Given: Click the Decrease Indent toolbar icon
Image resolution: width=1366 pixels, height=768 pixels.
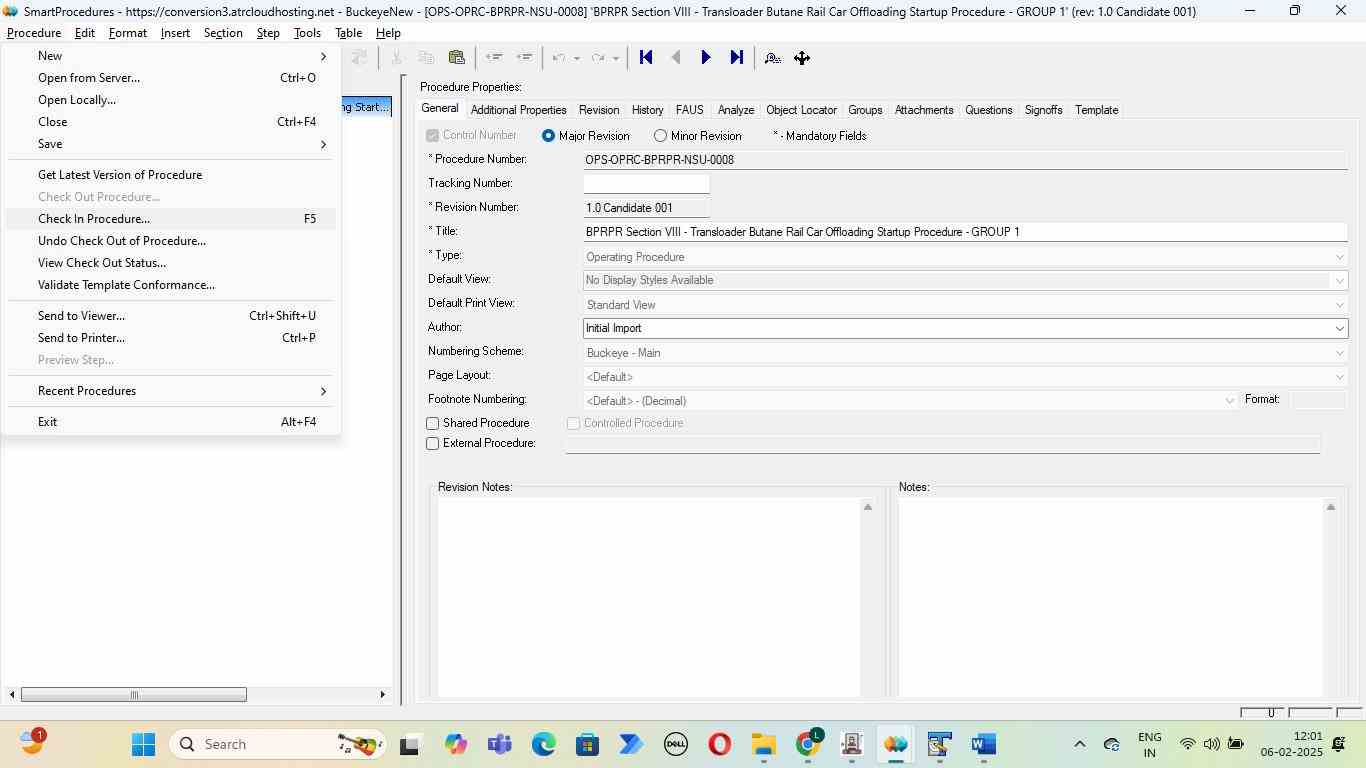Looking at the screenshot, I should pos(494,58).
